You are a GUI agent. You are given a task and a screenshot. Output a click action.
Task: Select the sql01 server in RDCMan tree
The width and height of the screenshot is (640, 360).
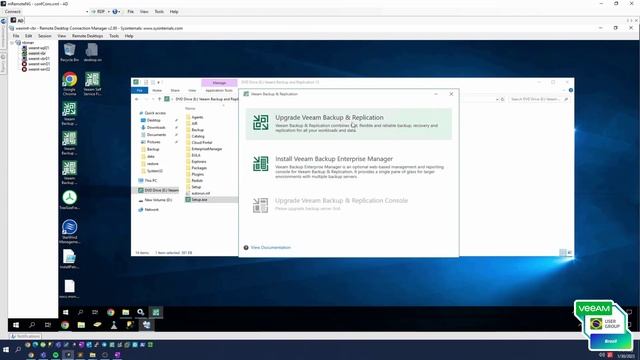(x=39, y=48)
